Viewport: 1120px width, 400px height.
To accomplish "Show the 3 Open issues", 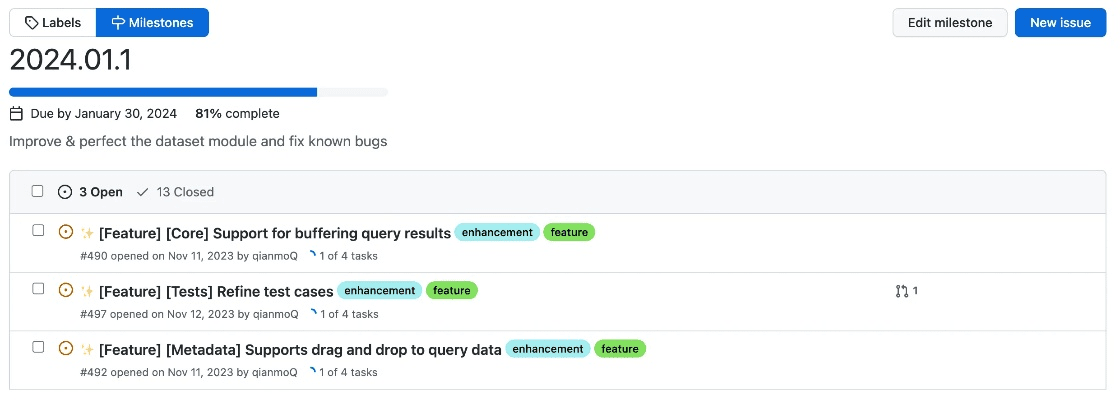I will [90, 192].
